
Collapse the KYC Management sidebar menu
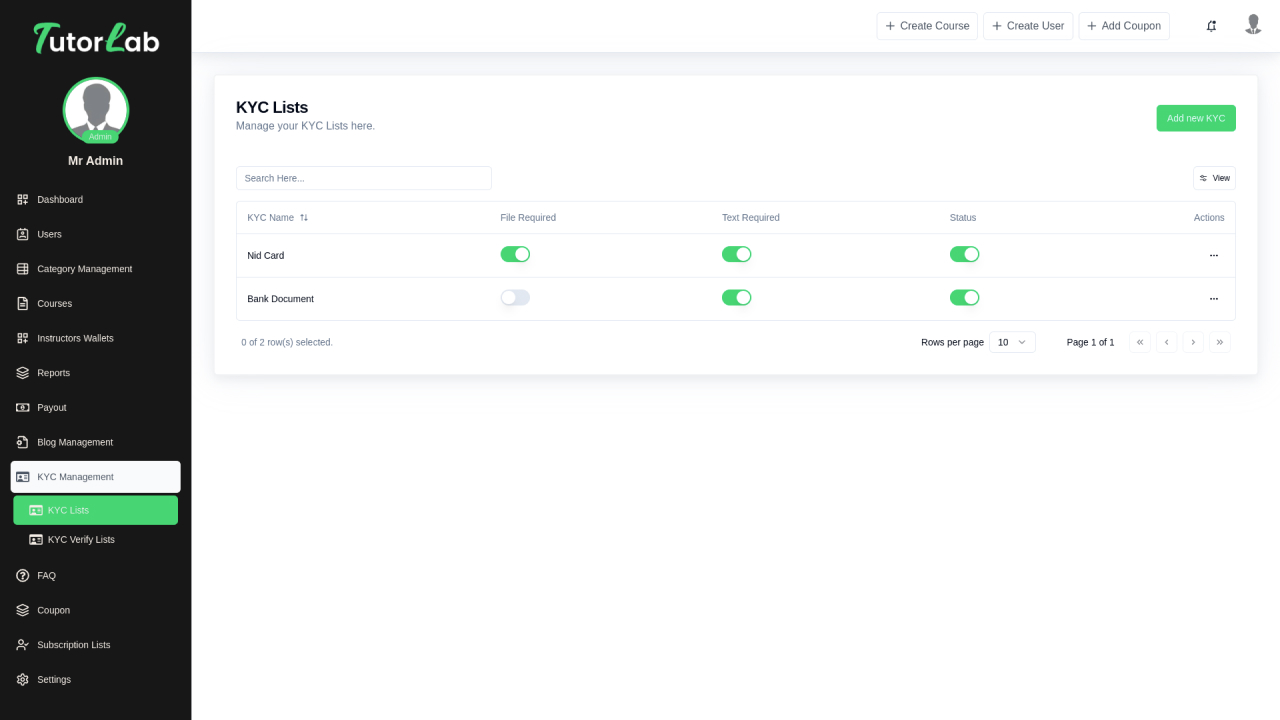(96, 477)
